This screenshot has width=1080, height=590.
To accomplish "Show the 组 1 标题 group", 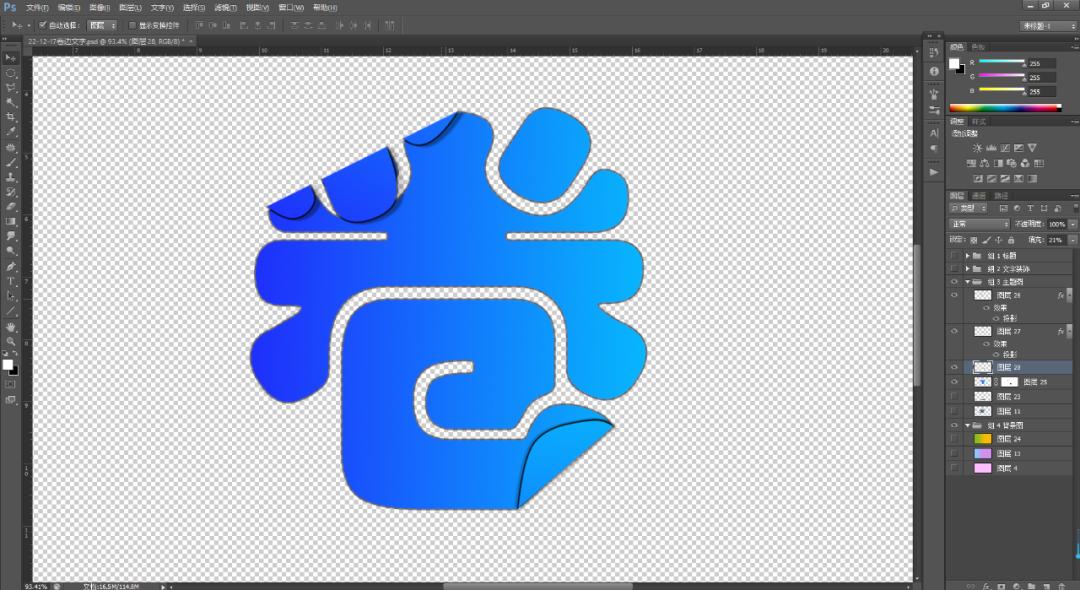I will tap(954, 255).
